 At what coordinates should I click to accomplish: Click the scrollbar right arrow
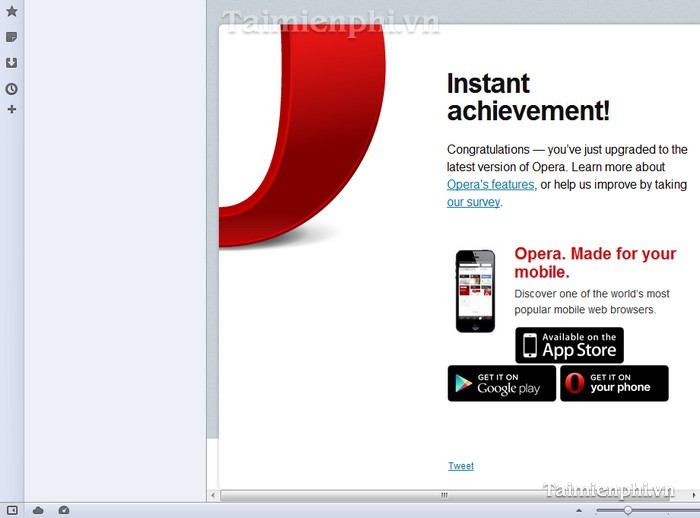[694, 495]
